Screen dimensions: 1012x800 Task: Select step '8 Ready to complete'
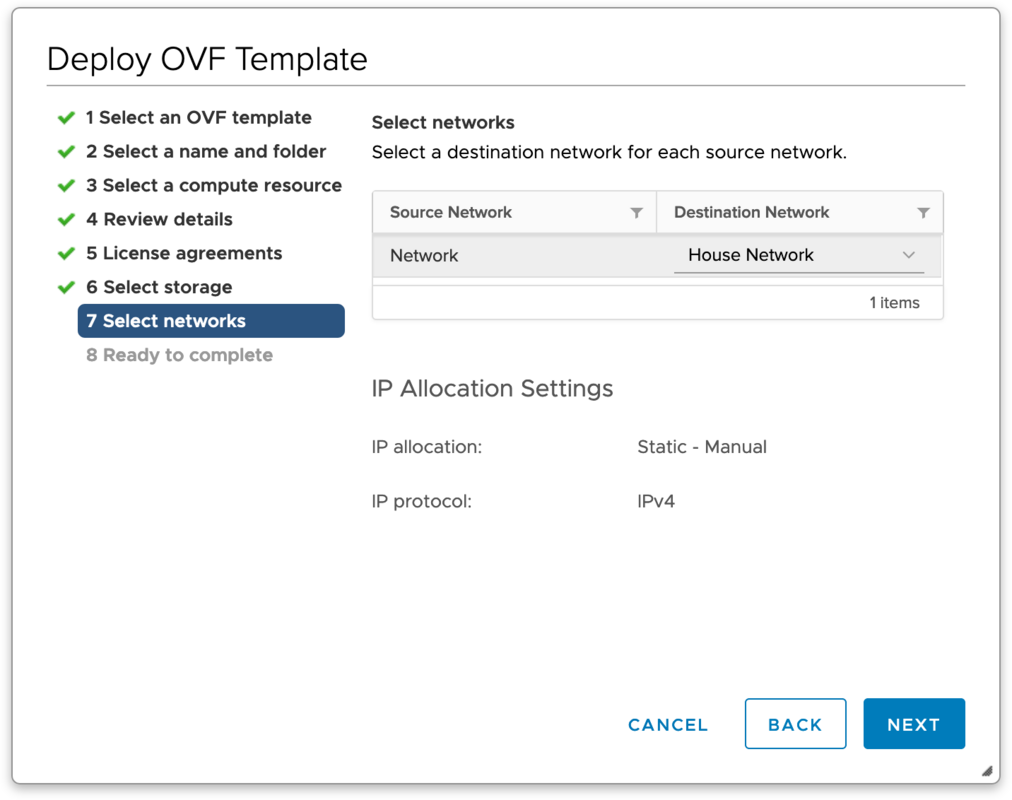(179, 355)
